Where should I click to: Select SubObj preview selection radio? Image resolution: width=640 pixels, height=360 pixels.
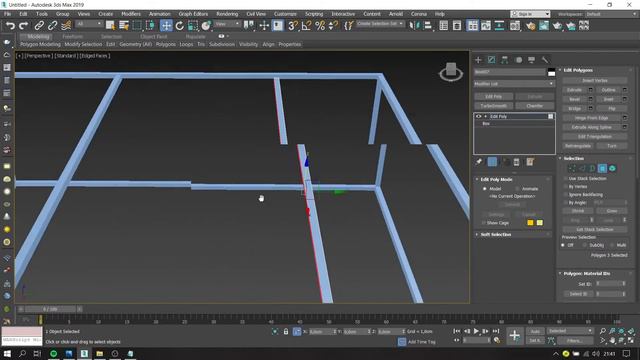point(584,245)
